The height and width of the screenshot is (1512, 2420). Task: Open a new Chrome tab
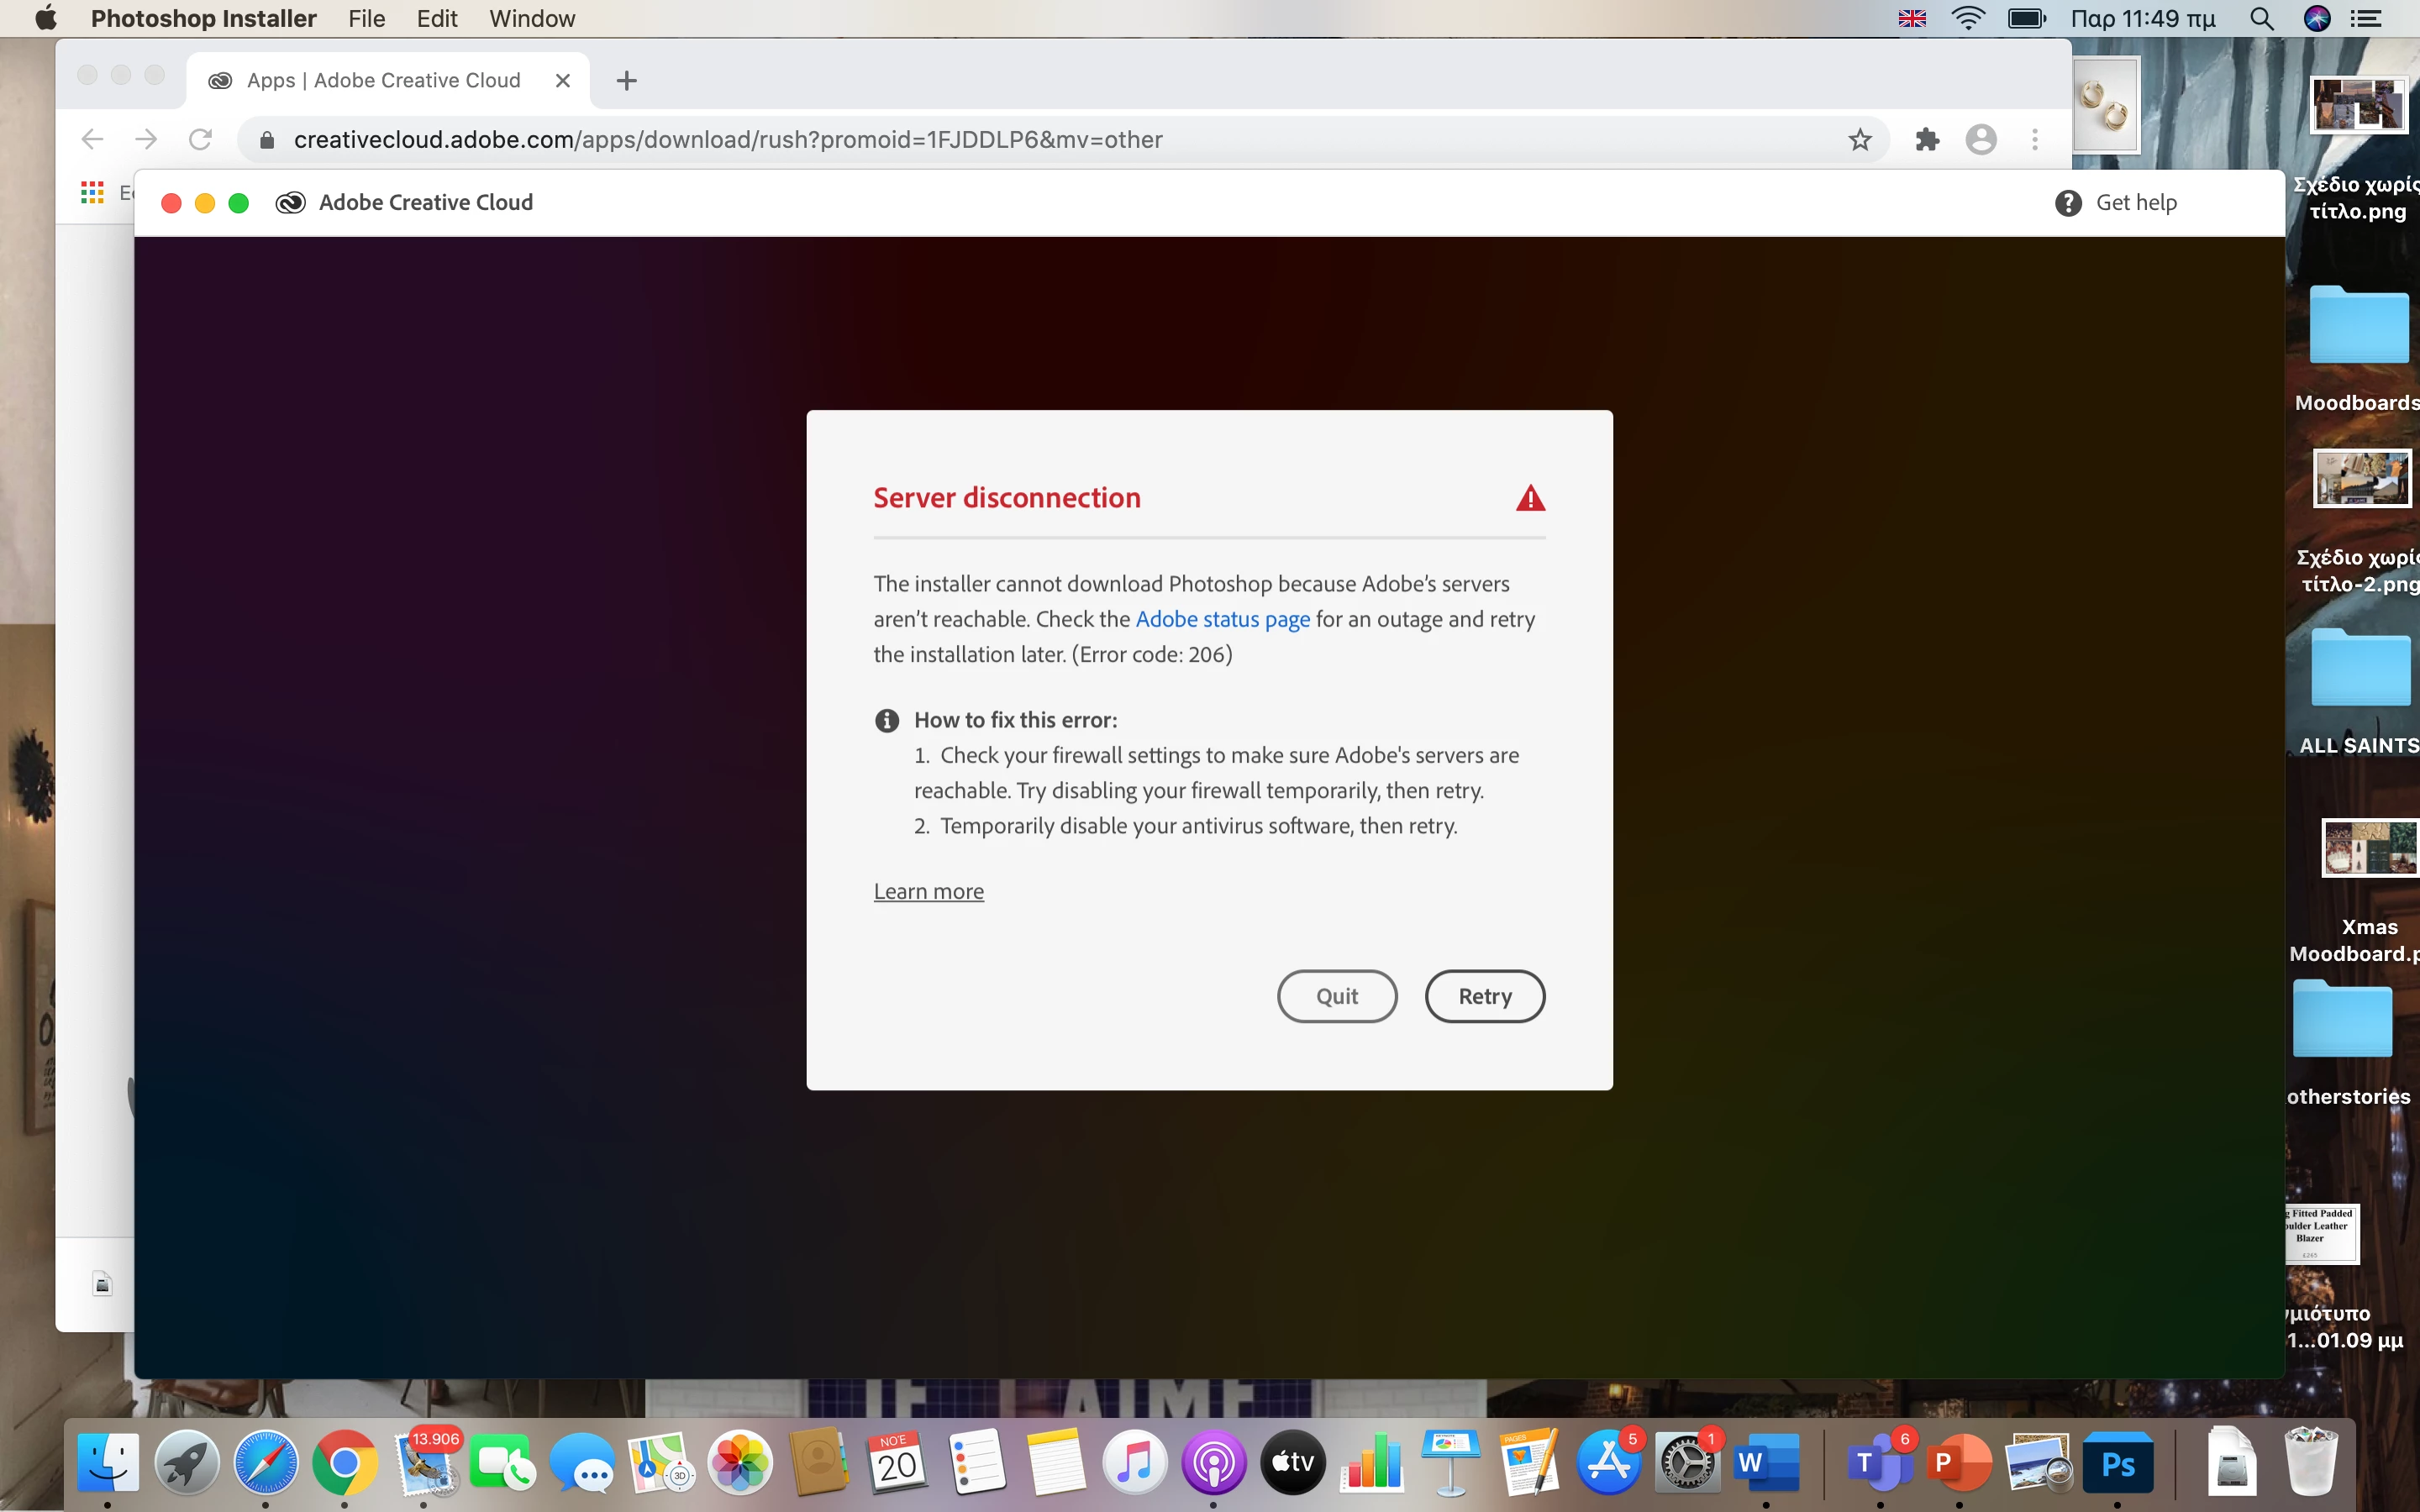coord(627,81)
